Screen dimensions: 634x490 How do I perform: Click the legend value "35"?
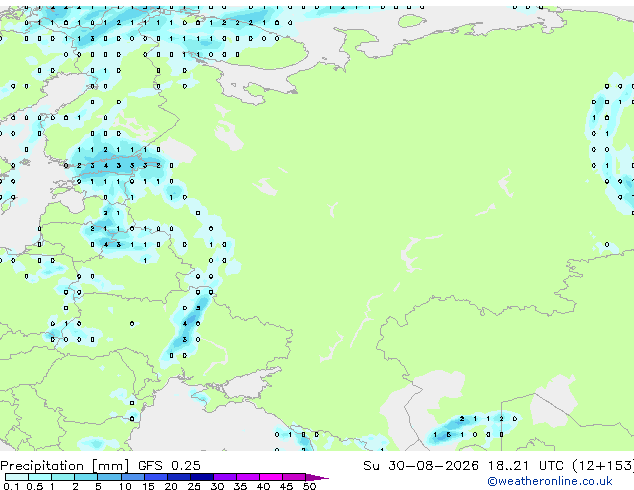point(240,486)
